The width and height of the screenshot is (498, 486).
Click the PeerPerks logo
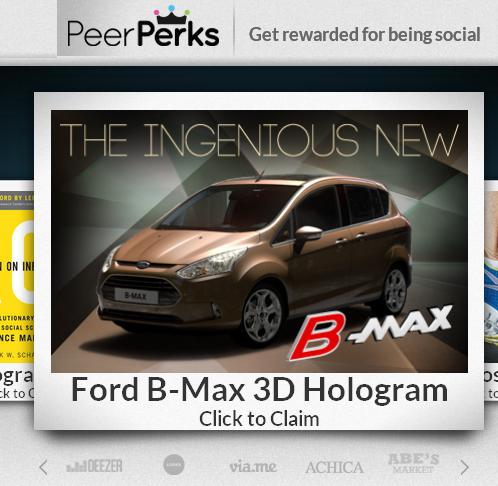click(143, 28)
